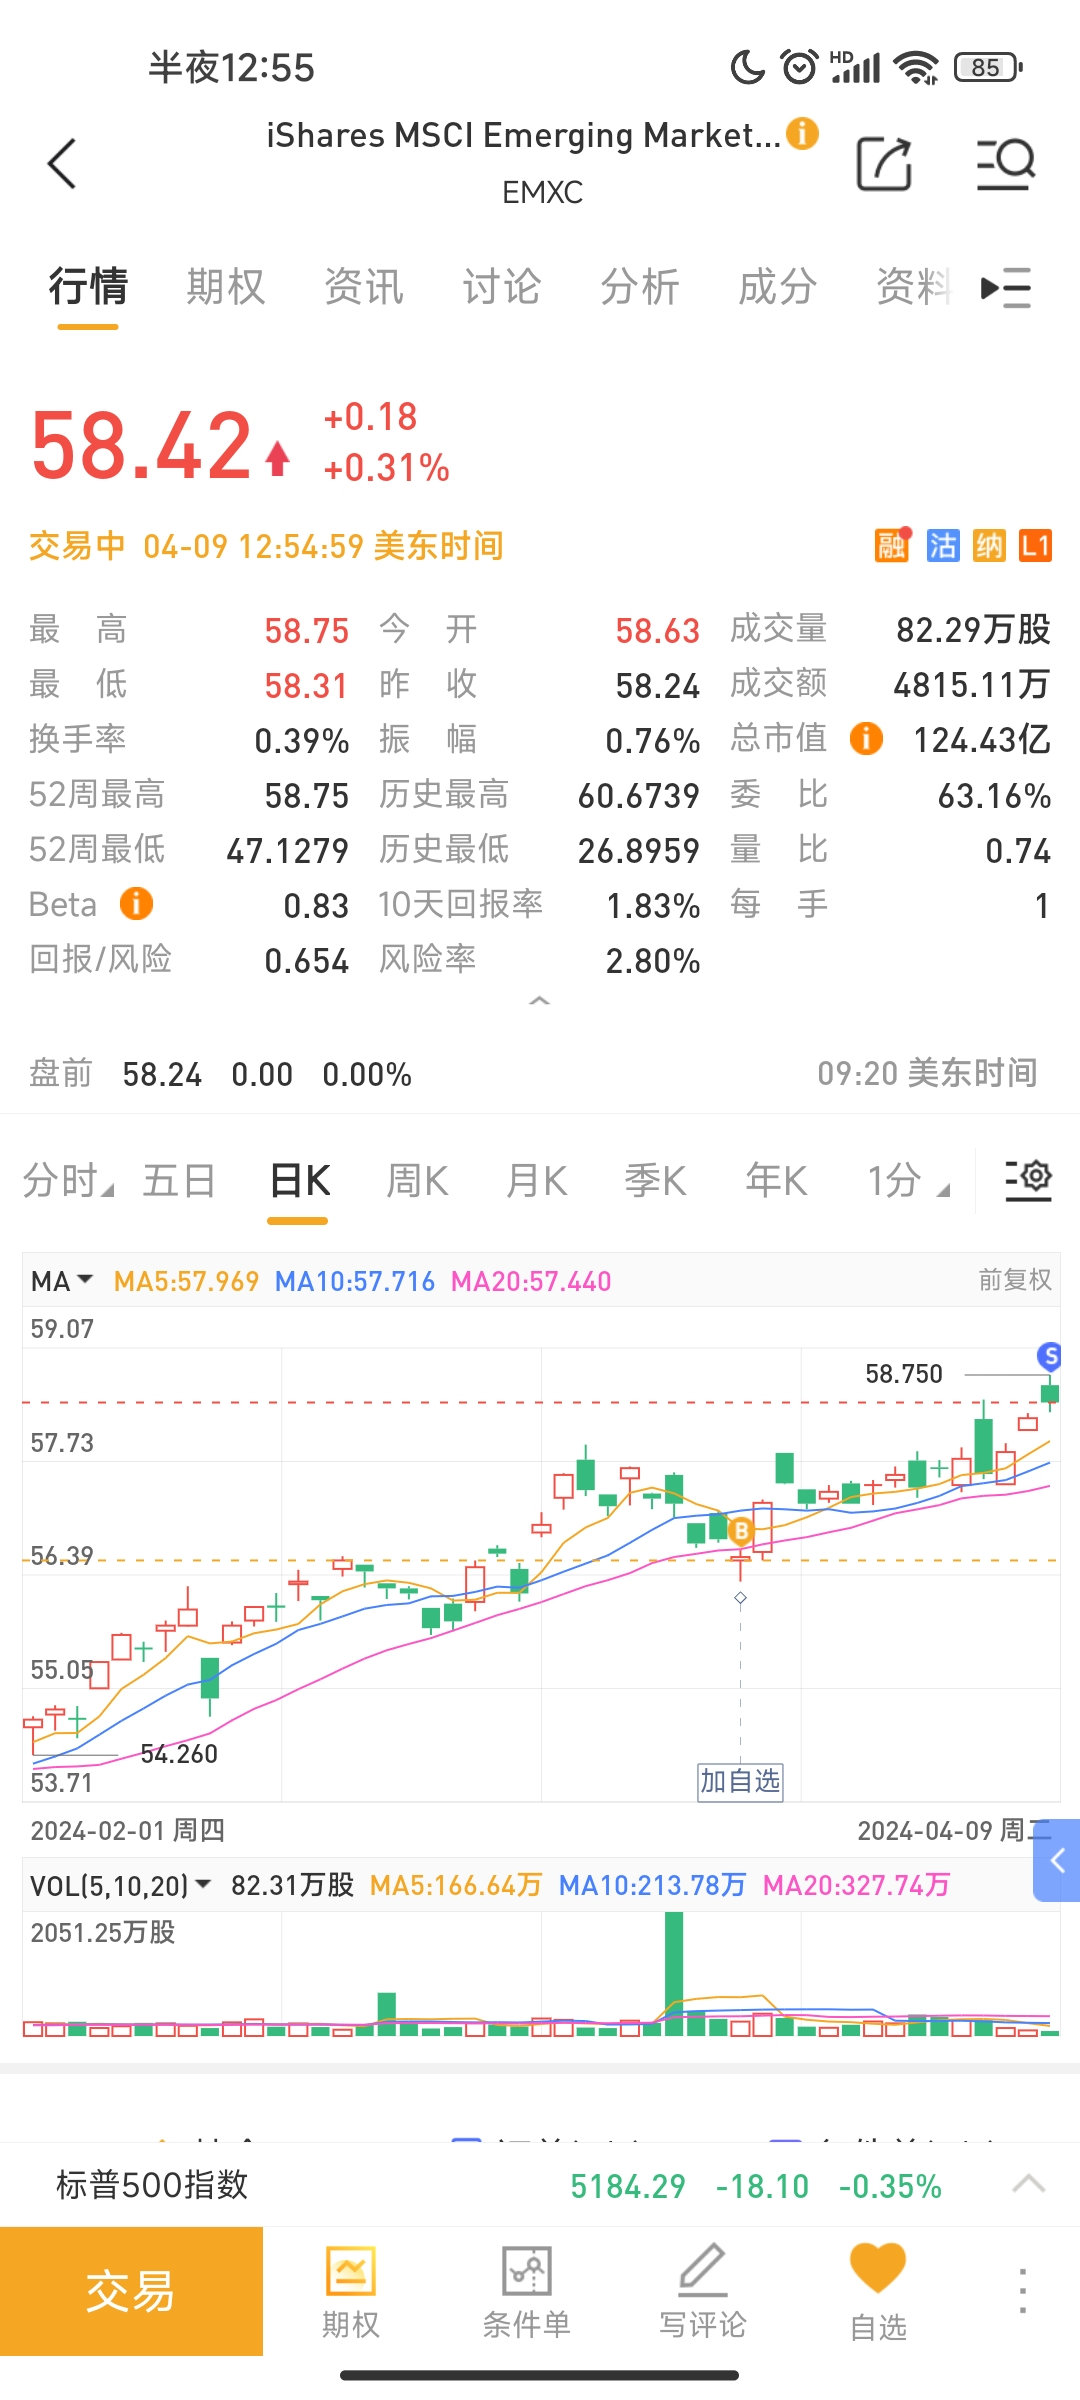
Task: Tap the S sell marker on chart
Action: point(1049,1356)
